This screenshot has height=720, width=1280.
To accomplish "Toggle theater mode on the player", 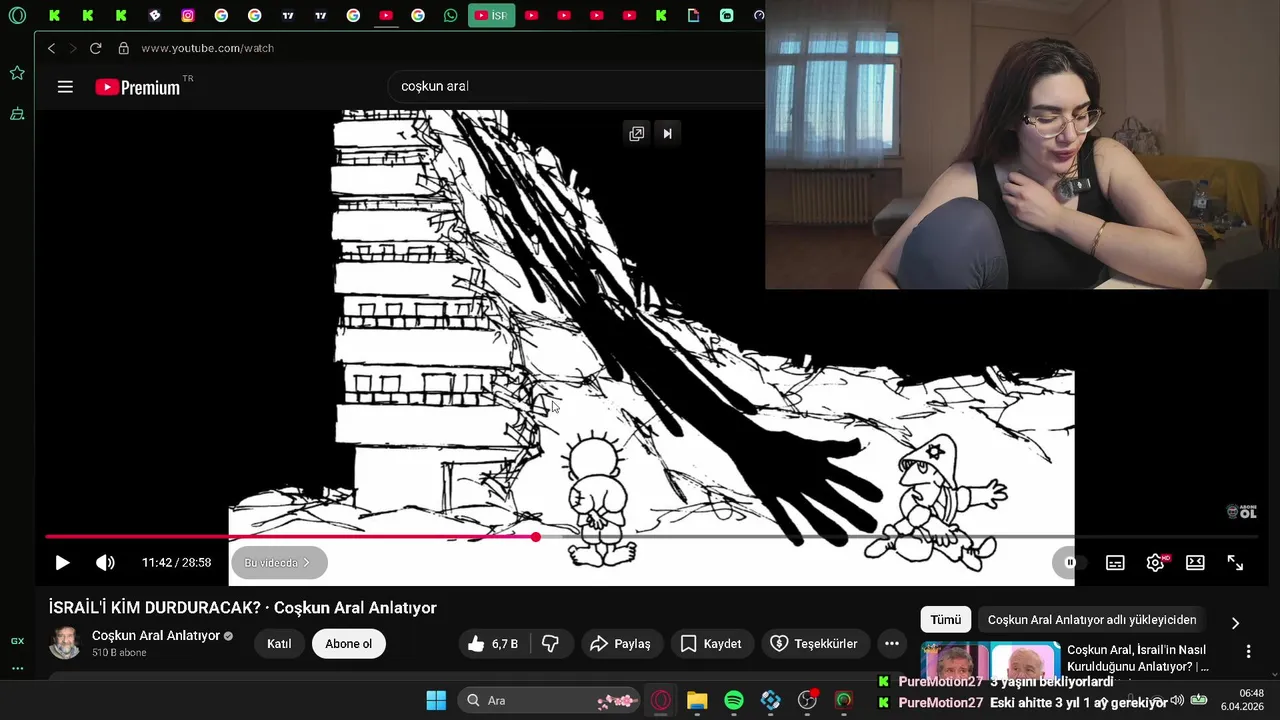I will (1195, 563).
